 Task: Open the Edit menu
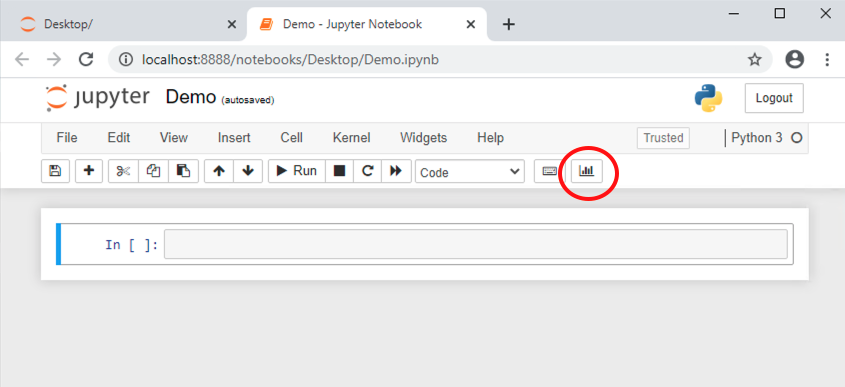[x=119, y=138]
